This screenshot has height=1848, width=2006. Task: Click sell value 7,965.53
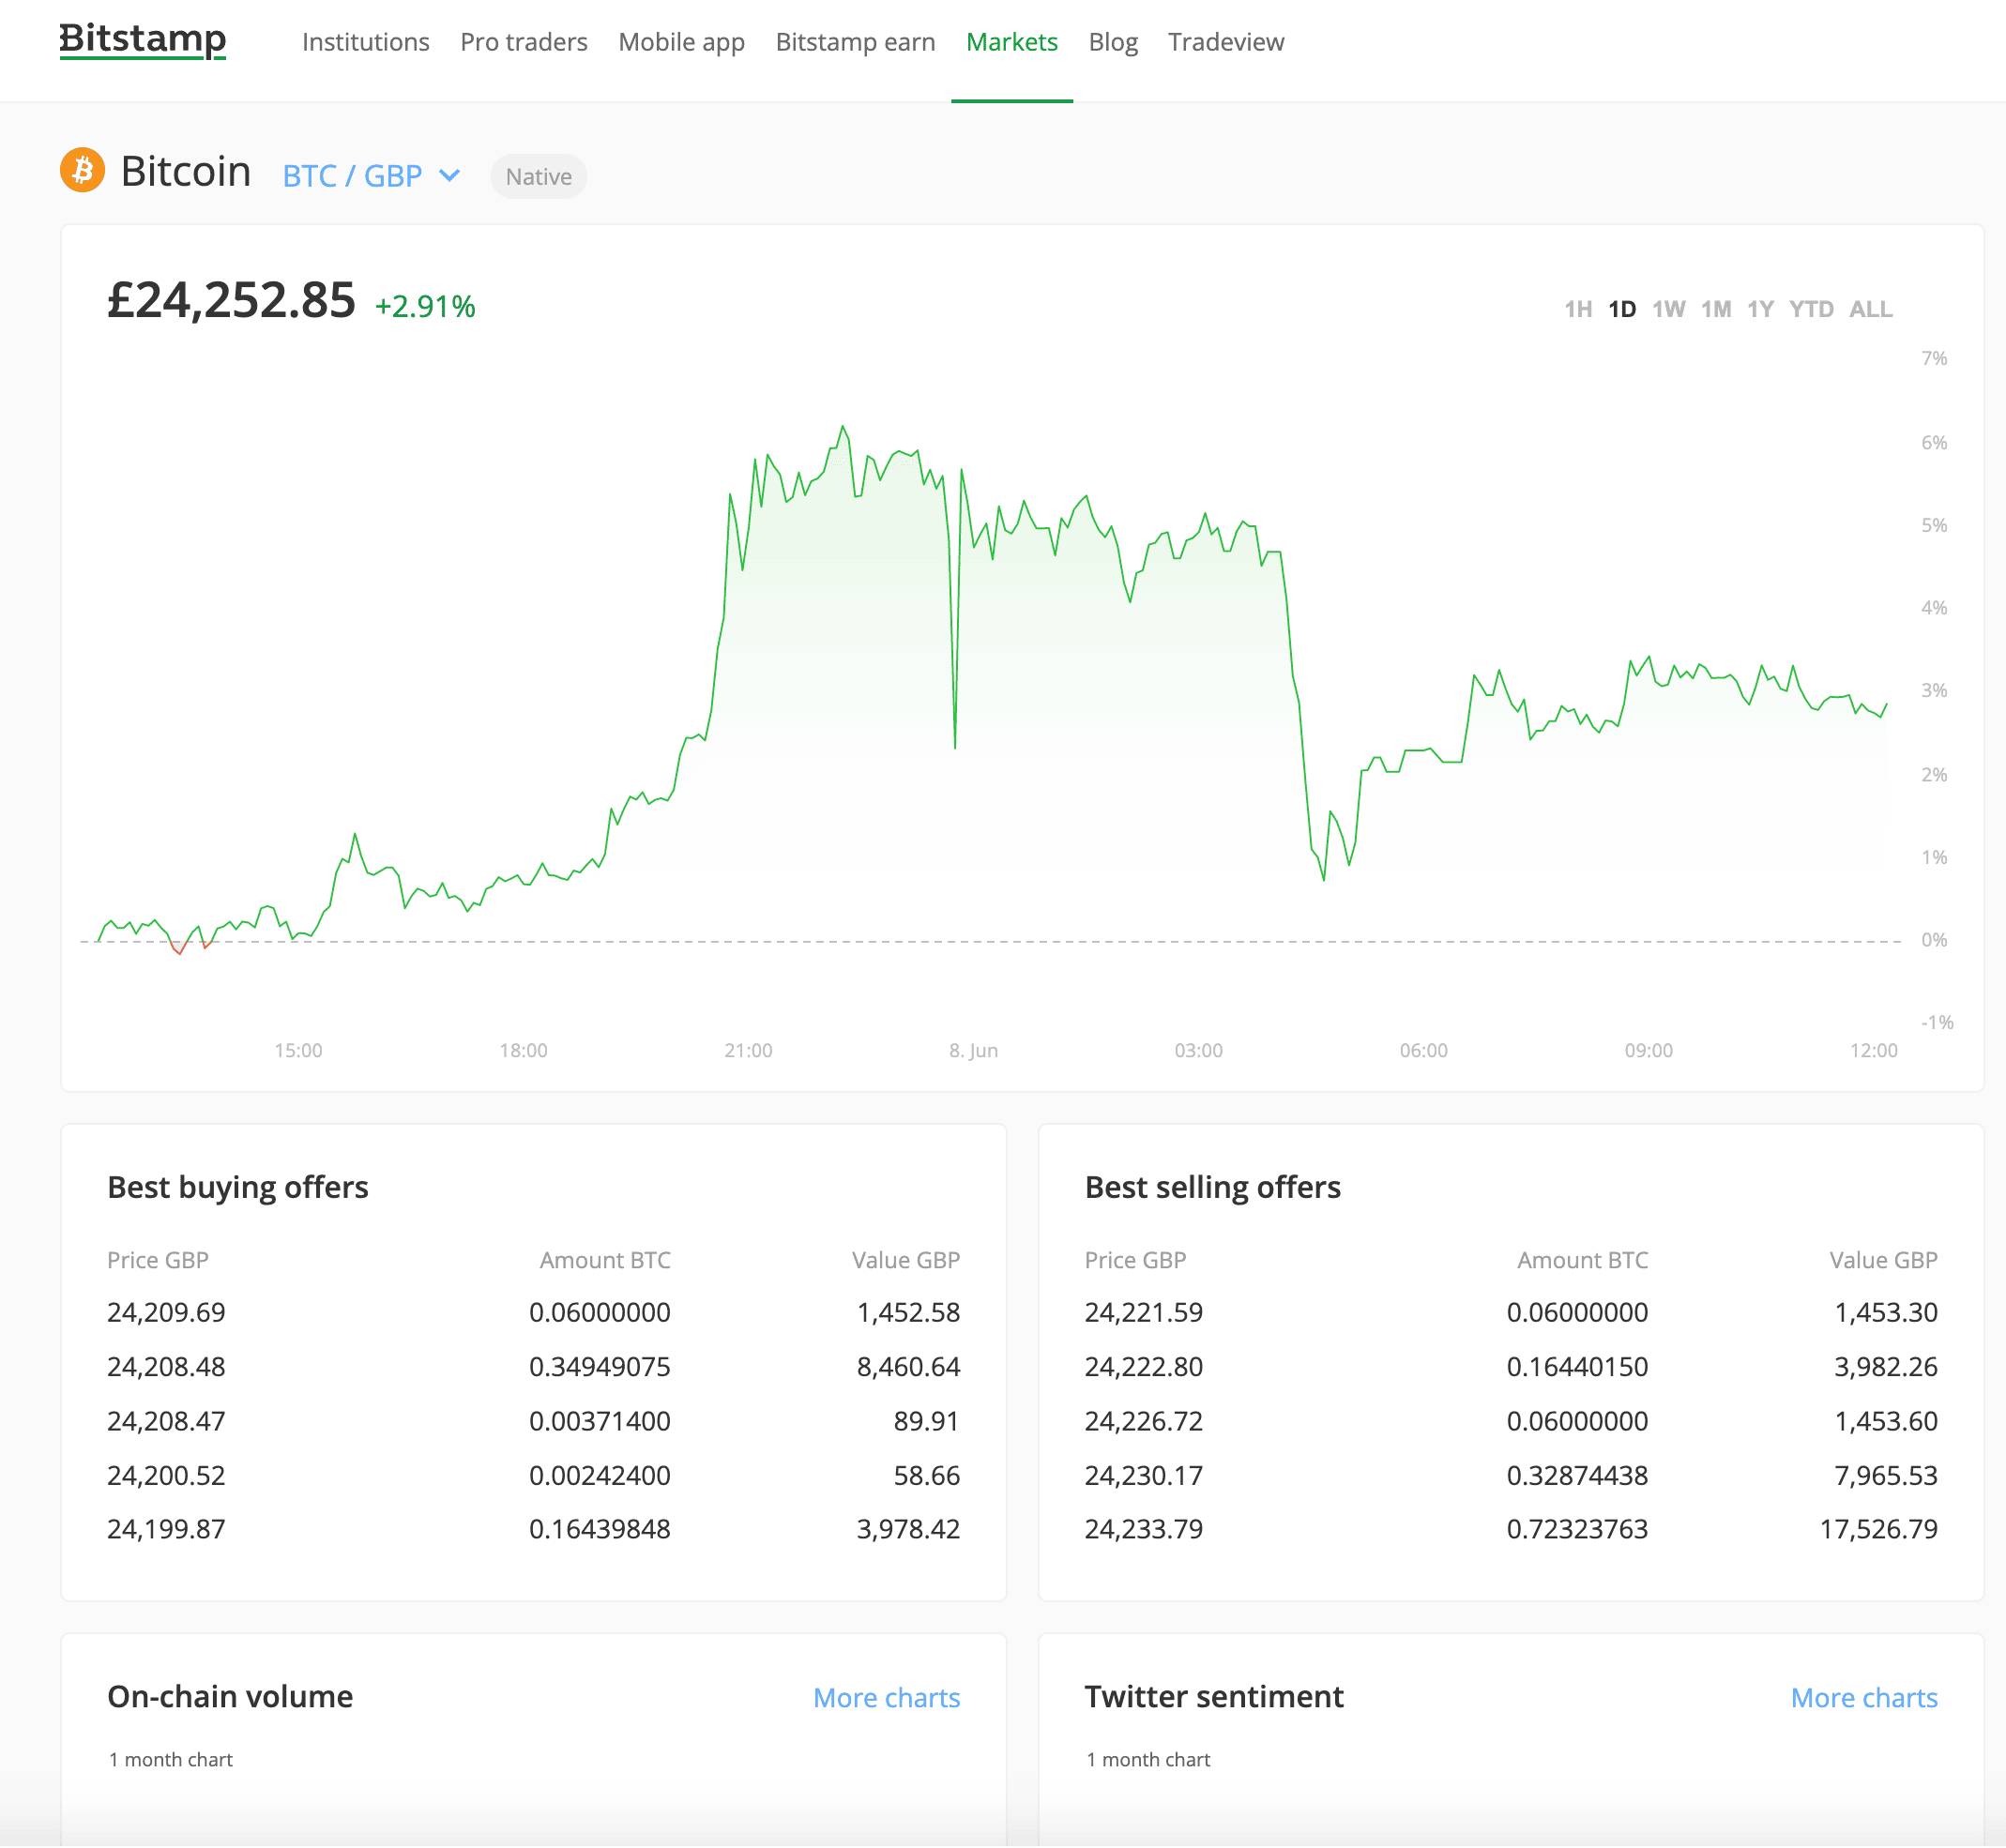[1886, 1475]
